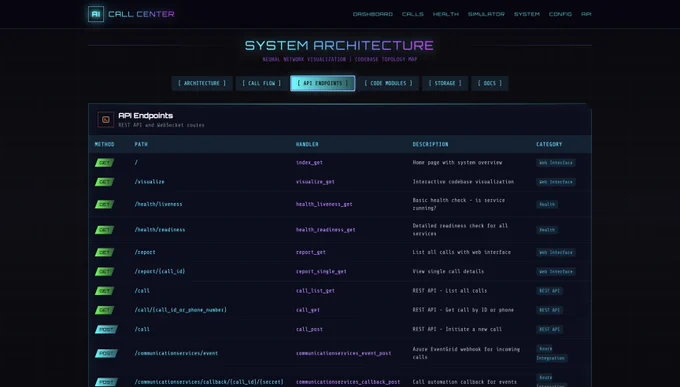
Task: Go to Simulator in navigation bar
Action: [486, 14]
